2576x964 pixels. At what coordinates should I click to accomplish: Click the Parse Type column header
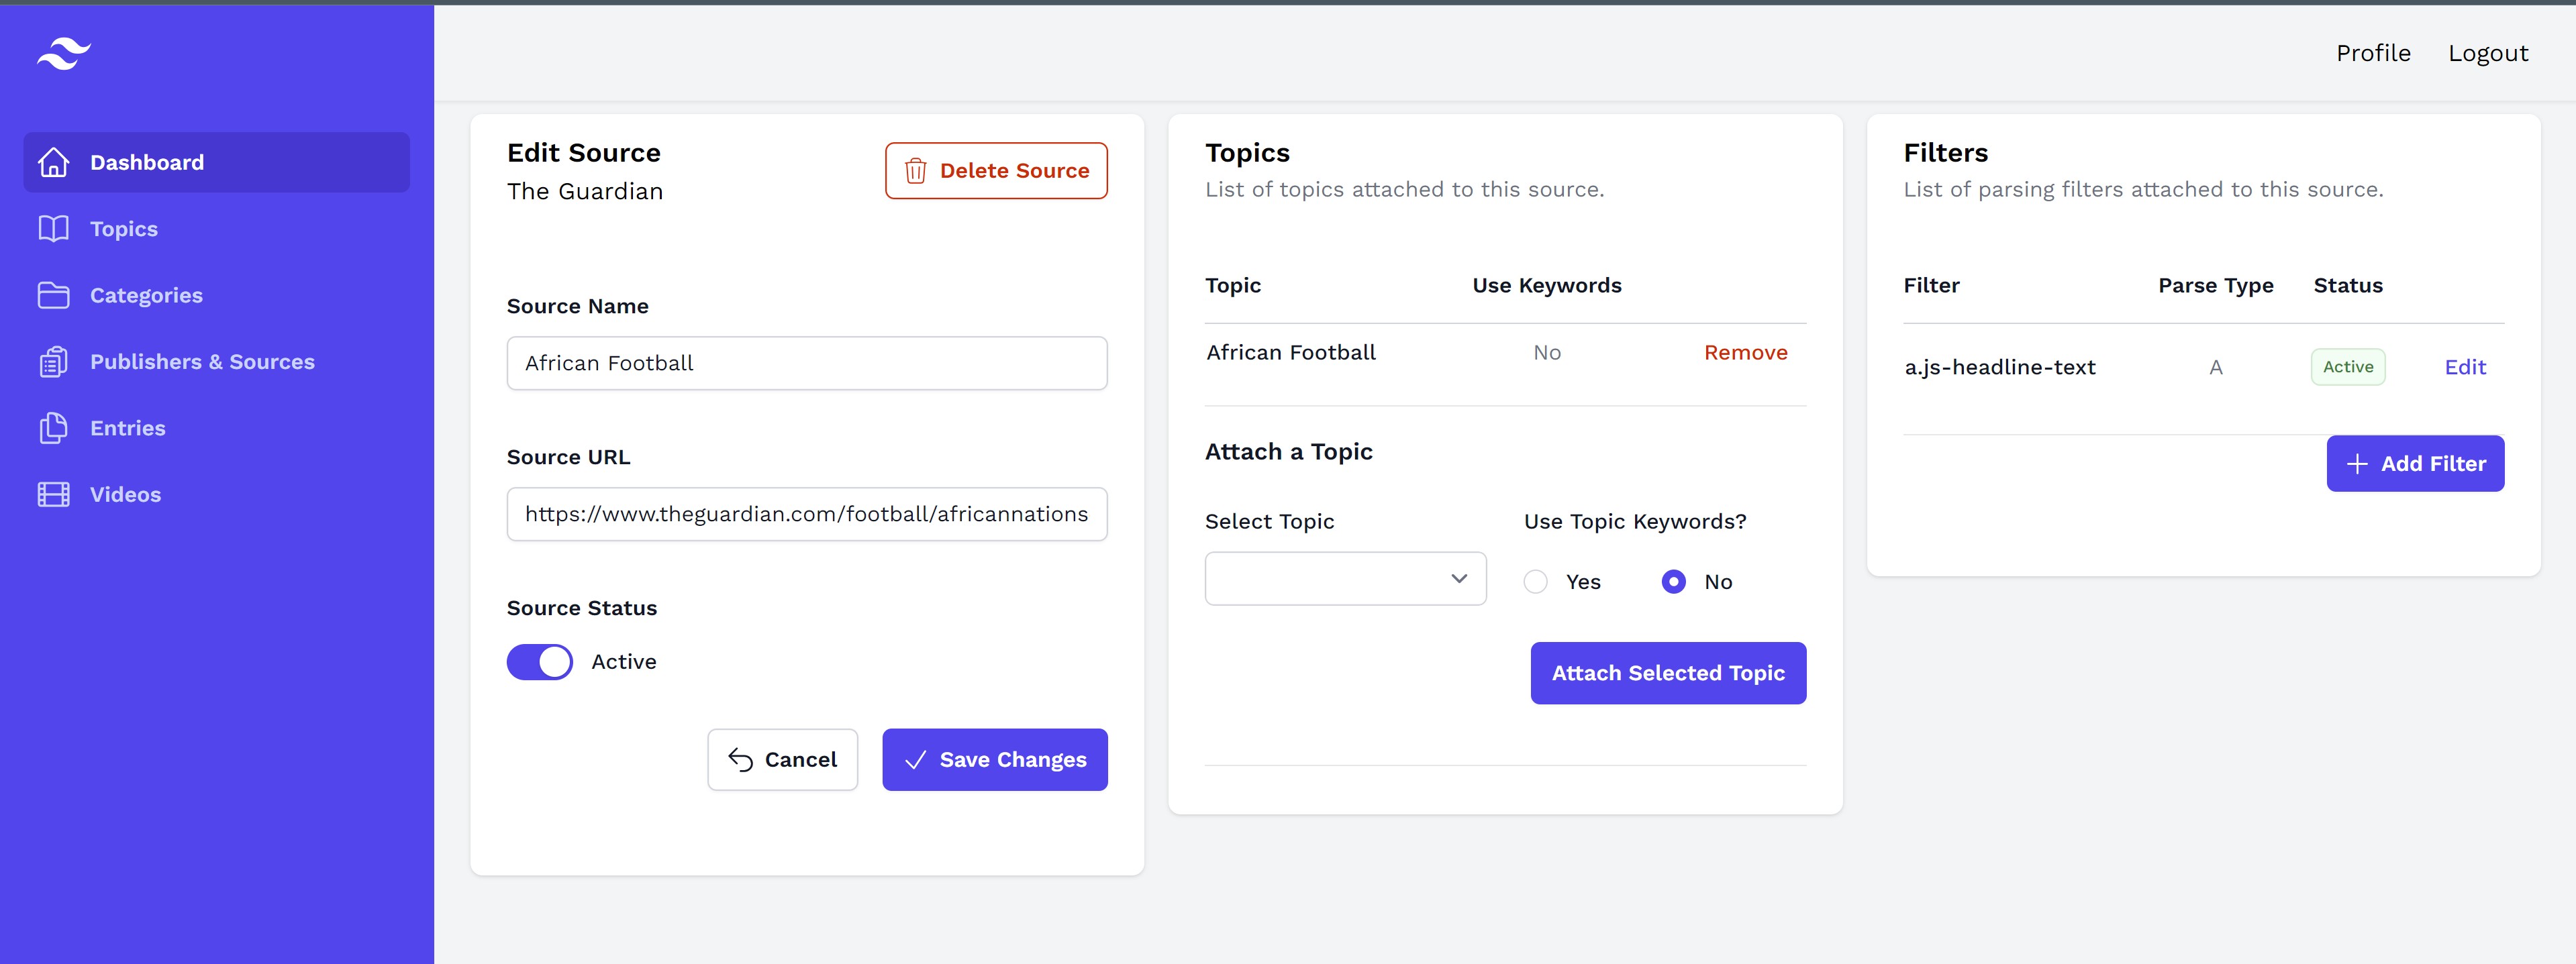[x=2216, y=285]
